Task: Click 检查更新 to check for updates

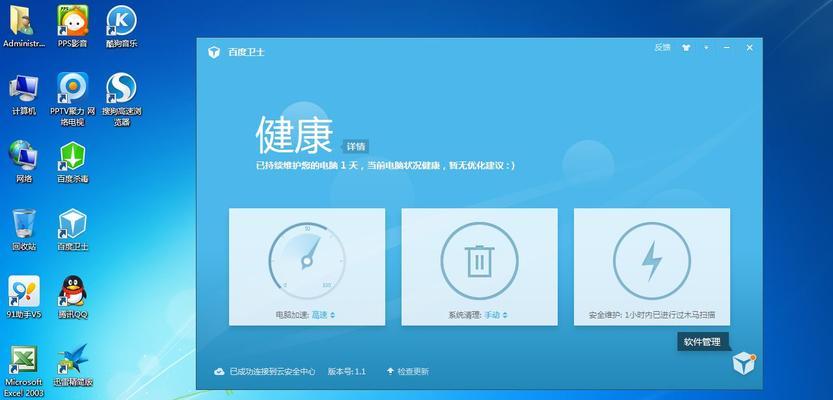Action: click(407, 372)
